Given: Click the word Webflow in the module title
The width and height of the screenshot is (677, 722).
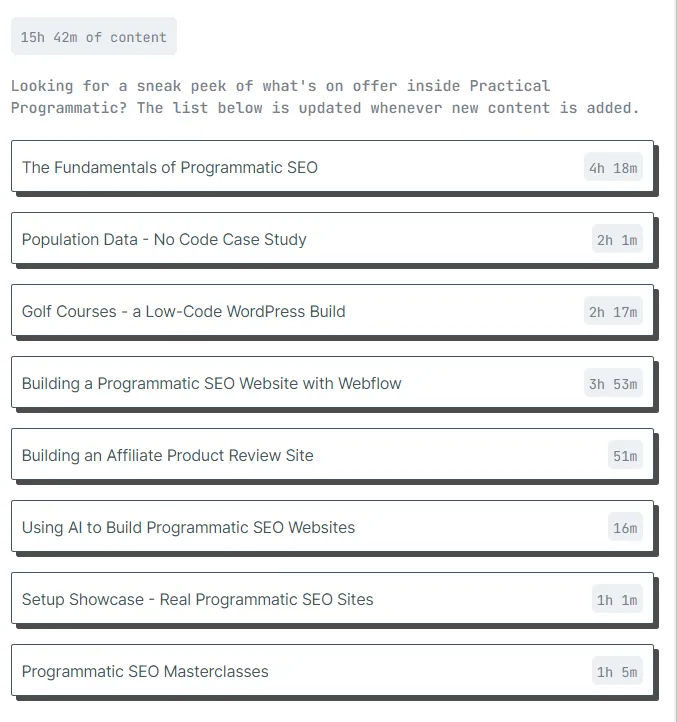Looking at the screenshot, I should coord(370,383).
